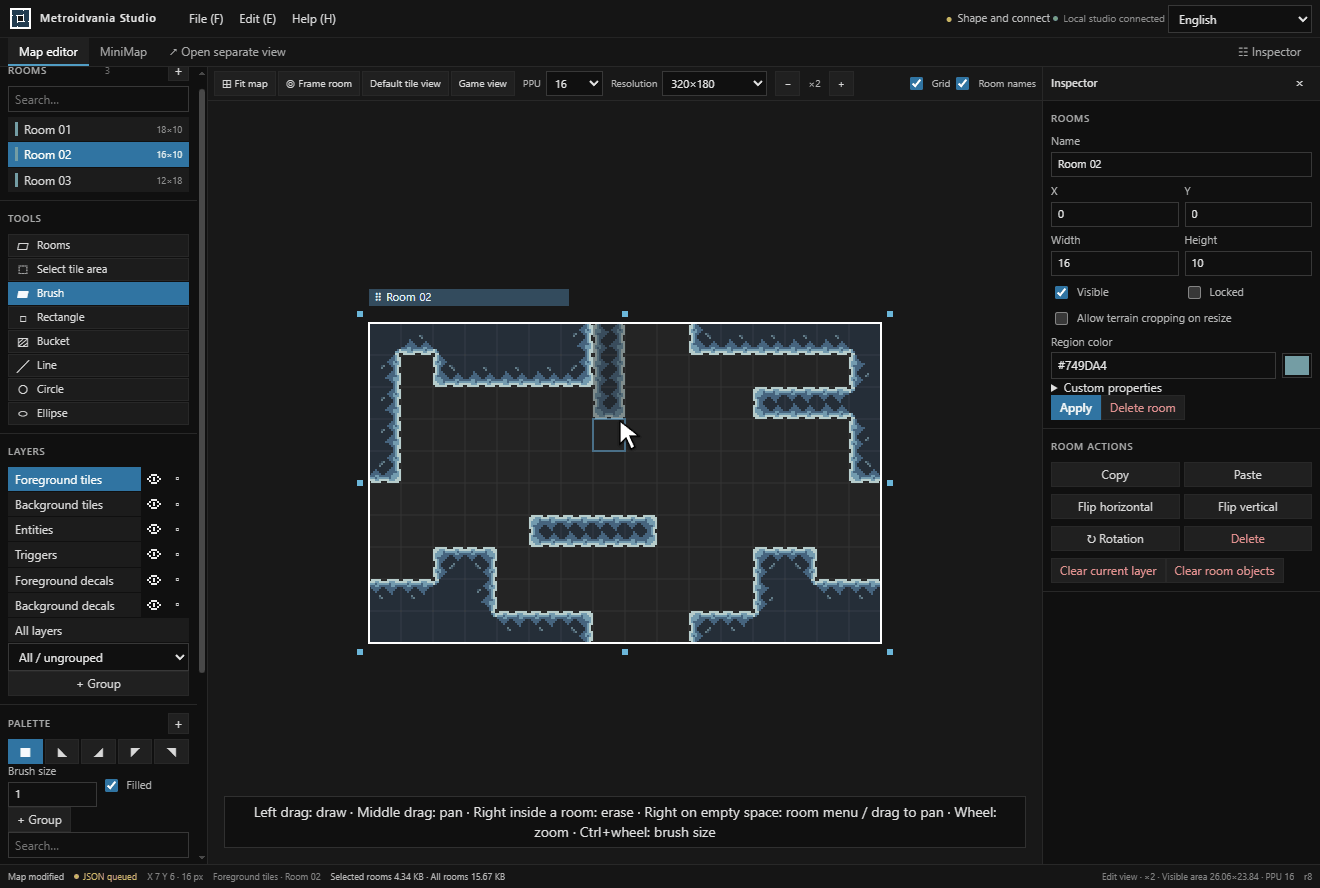The image size is (1320, 888).
Task: Open the Help (H) menu
Action: point(314,19)
